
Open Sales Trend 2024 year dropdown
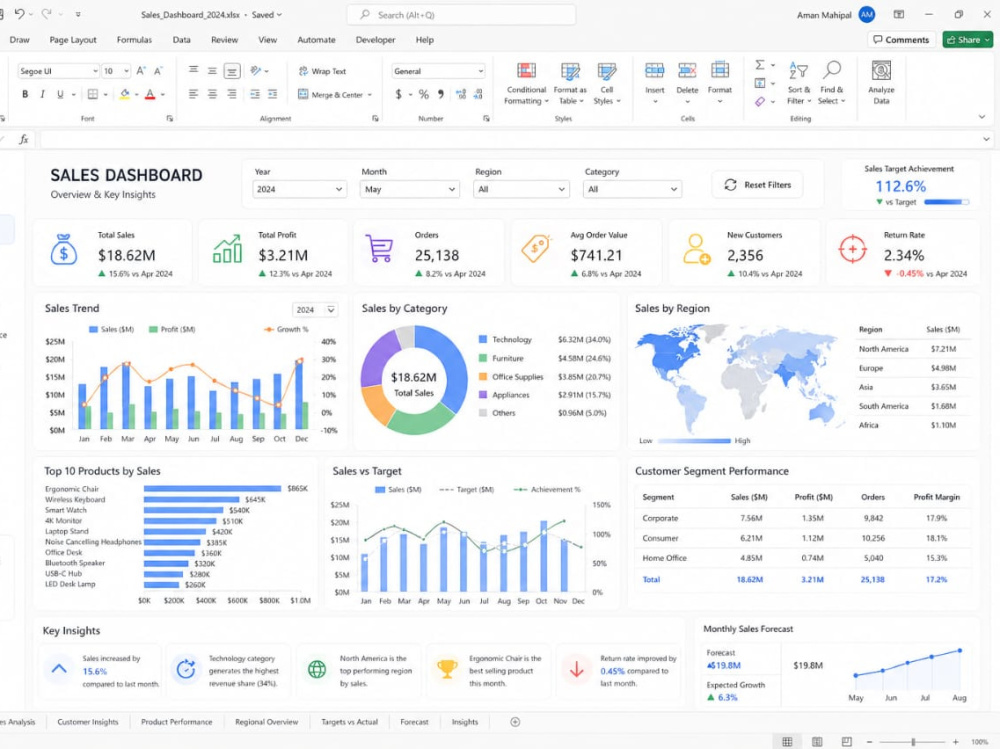315,309
